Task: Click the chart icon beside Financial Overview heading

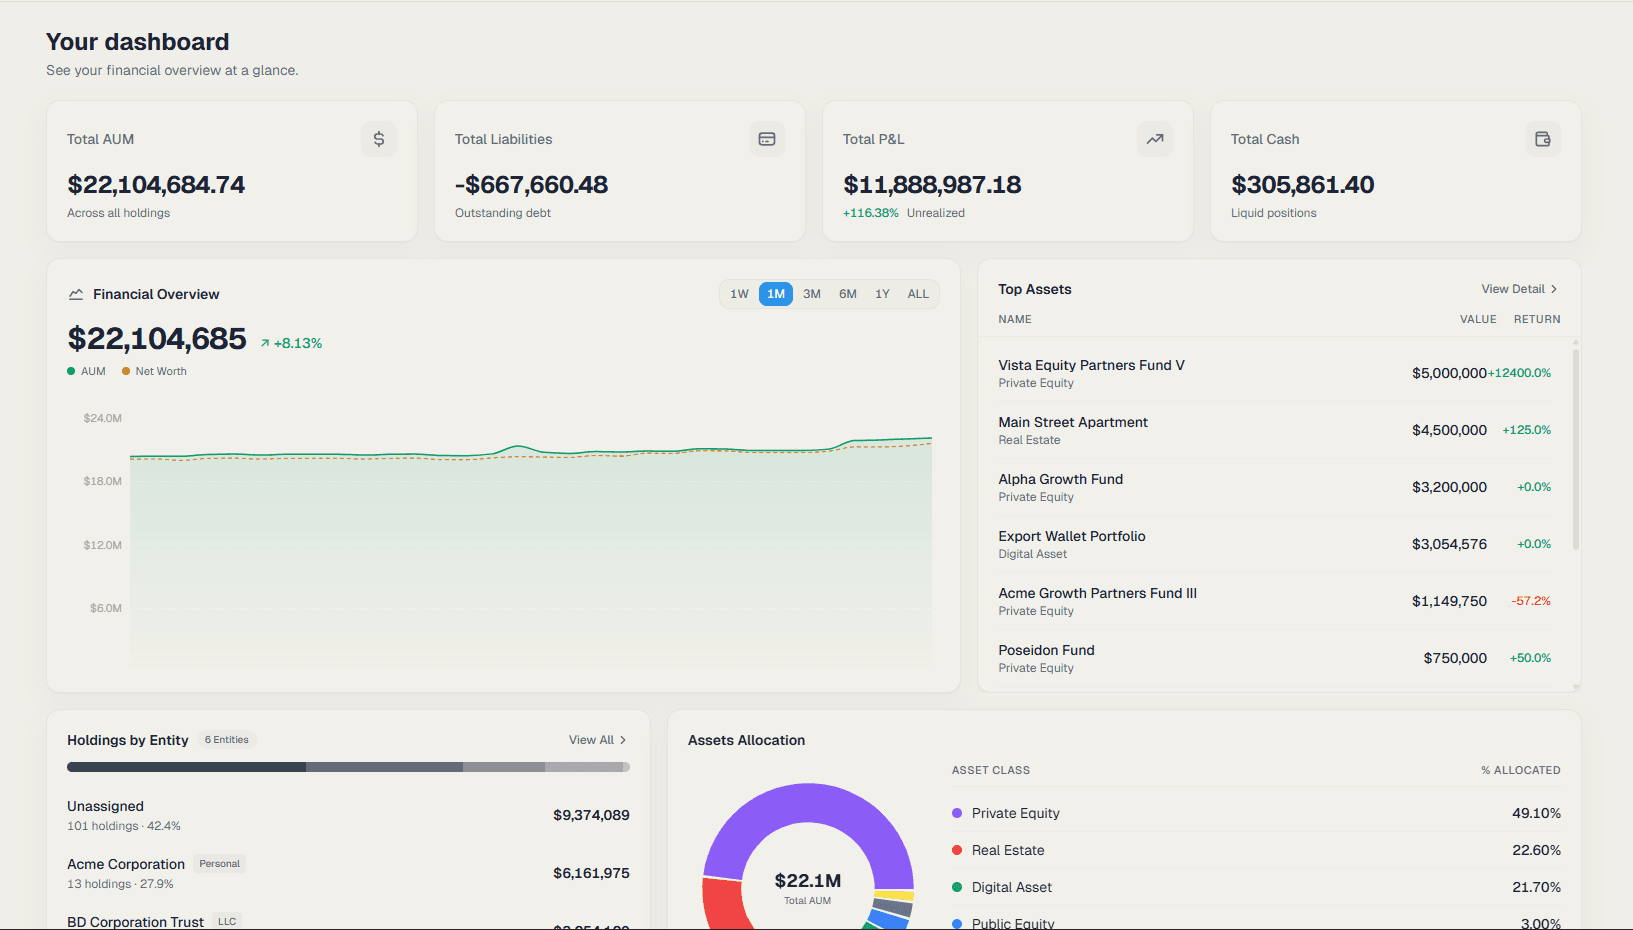Action: (x=76, y=293)
